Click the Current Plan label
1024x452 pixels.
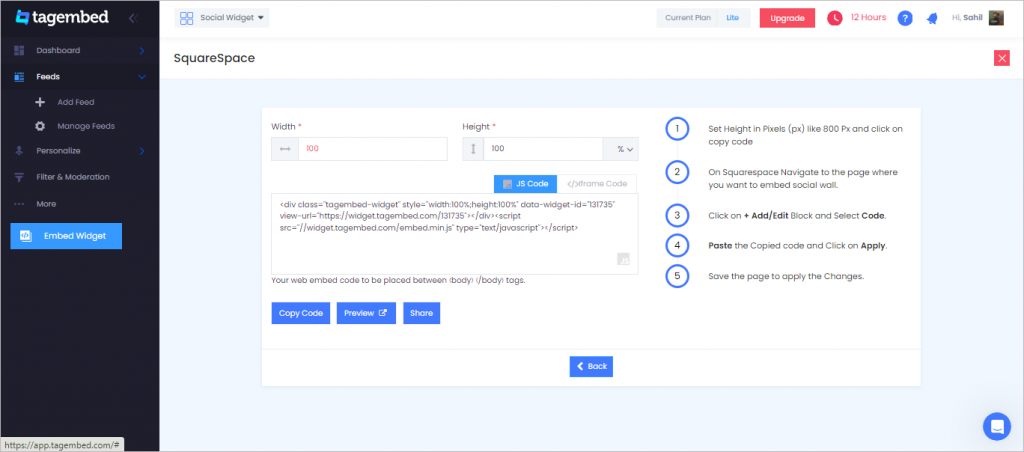coord(688,18)
